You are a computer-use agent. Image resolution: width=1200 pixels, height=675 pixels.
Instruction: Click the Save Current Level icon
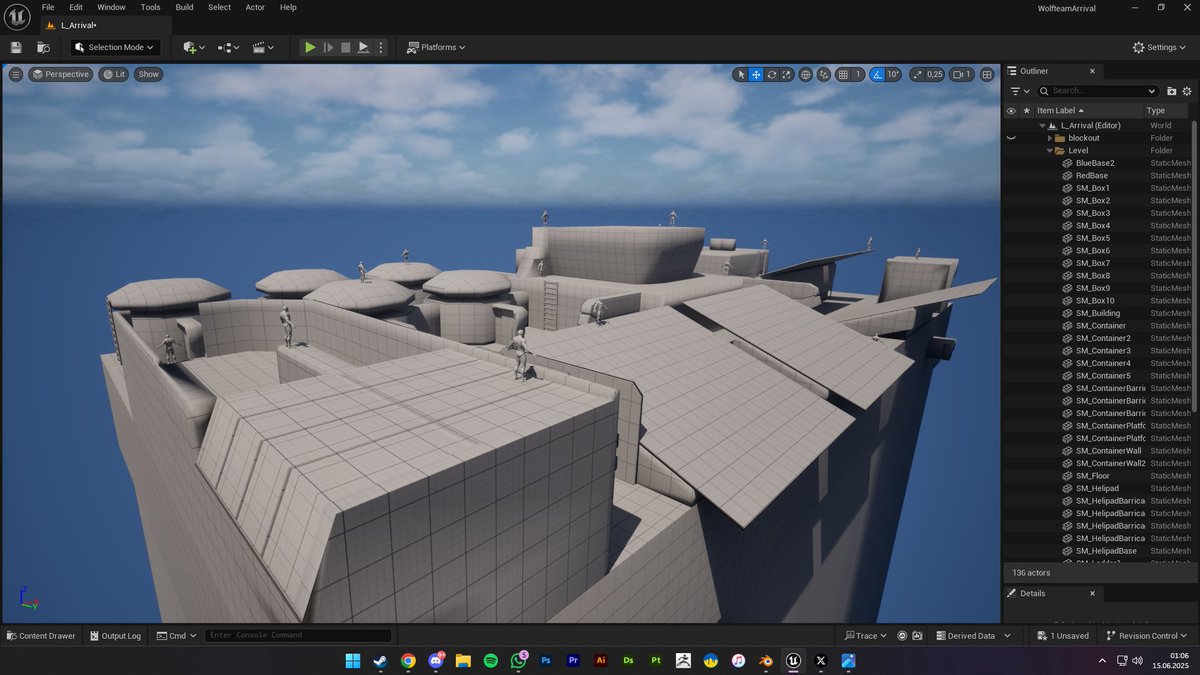(x=15, y=47)
